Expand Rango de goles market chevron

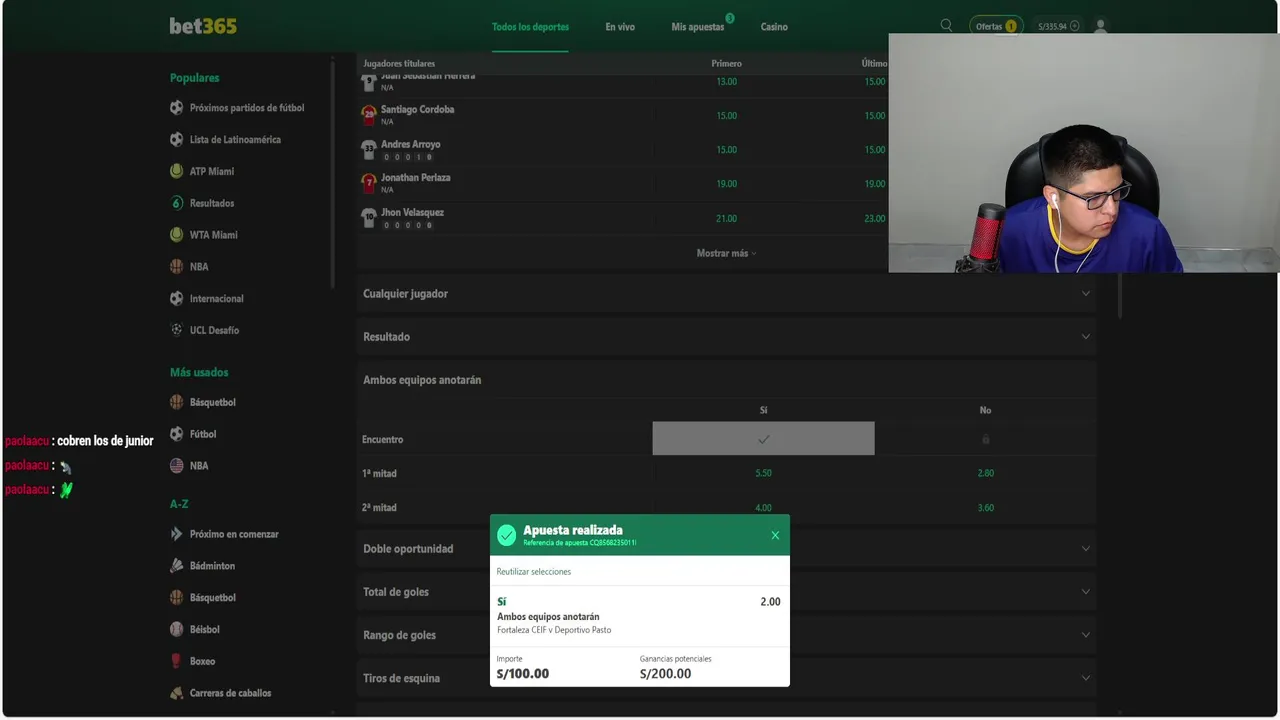tap(1086, 635)
